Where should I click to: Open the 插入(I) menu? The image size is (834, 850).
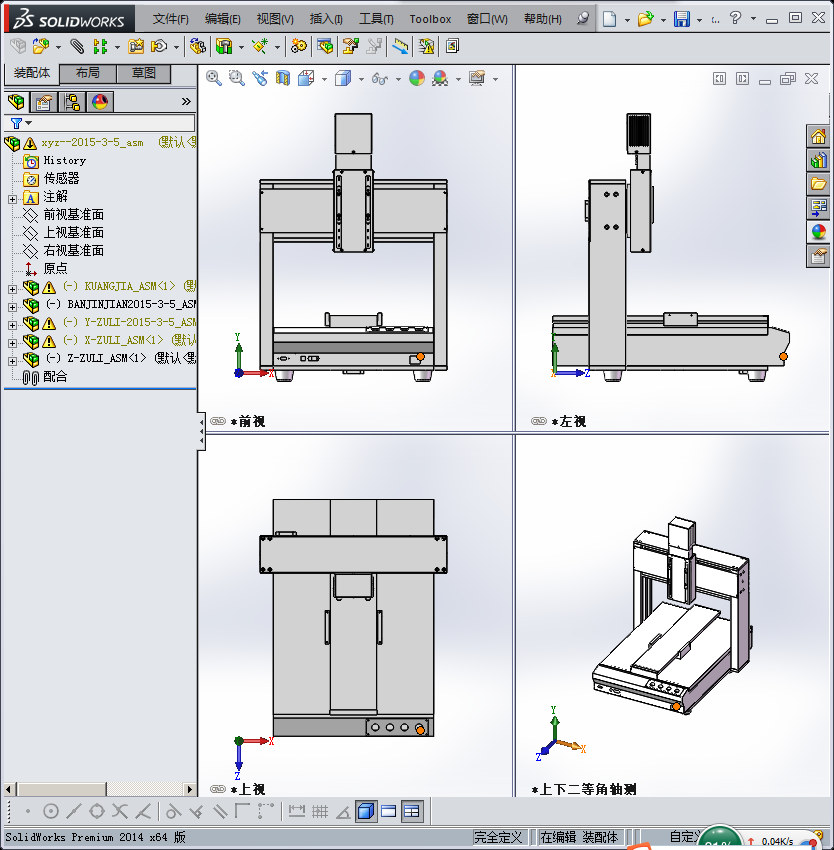tap(326, 19)
